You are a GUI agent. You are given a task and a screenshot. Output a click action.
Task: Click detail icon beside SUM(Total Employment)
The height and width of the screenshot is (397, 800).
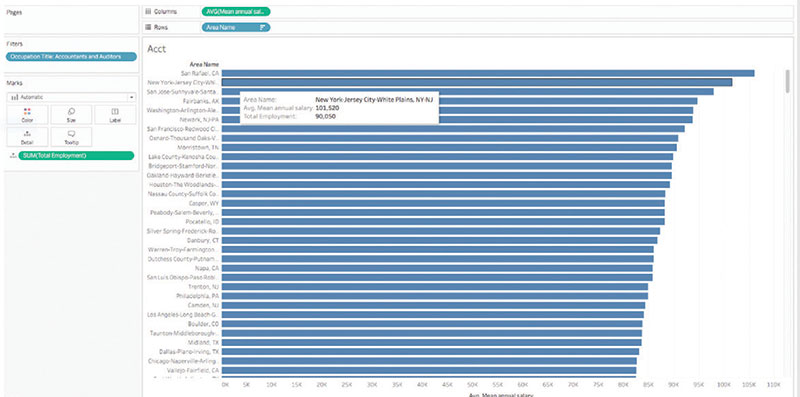(12, 155)
